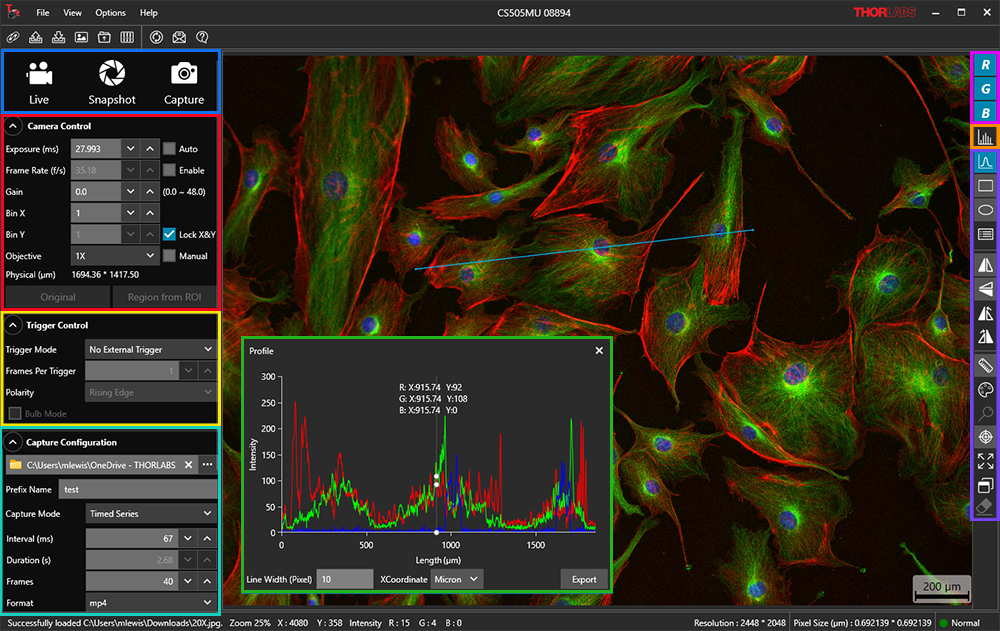The width and height of the screenshot is (1000, 631).
Task: Close the Profile window
Action: click(599, 350)
